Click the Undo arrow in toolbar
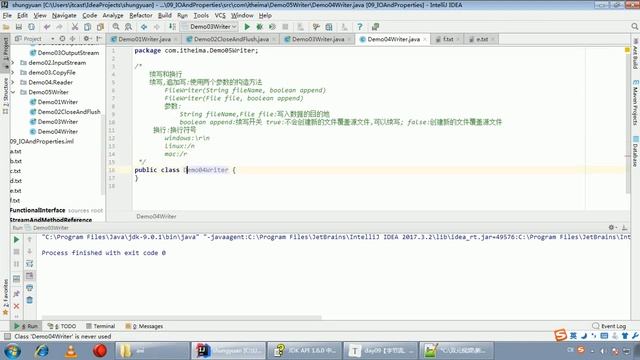Viewport: 640px width, 360px height. click(47, 27)
